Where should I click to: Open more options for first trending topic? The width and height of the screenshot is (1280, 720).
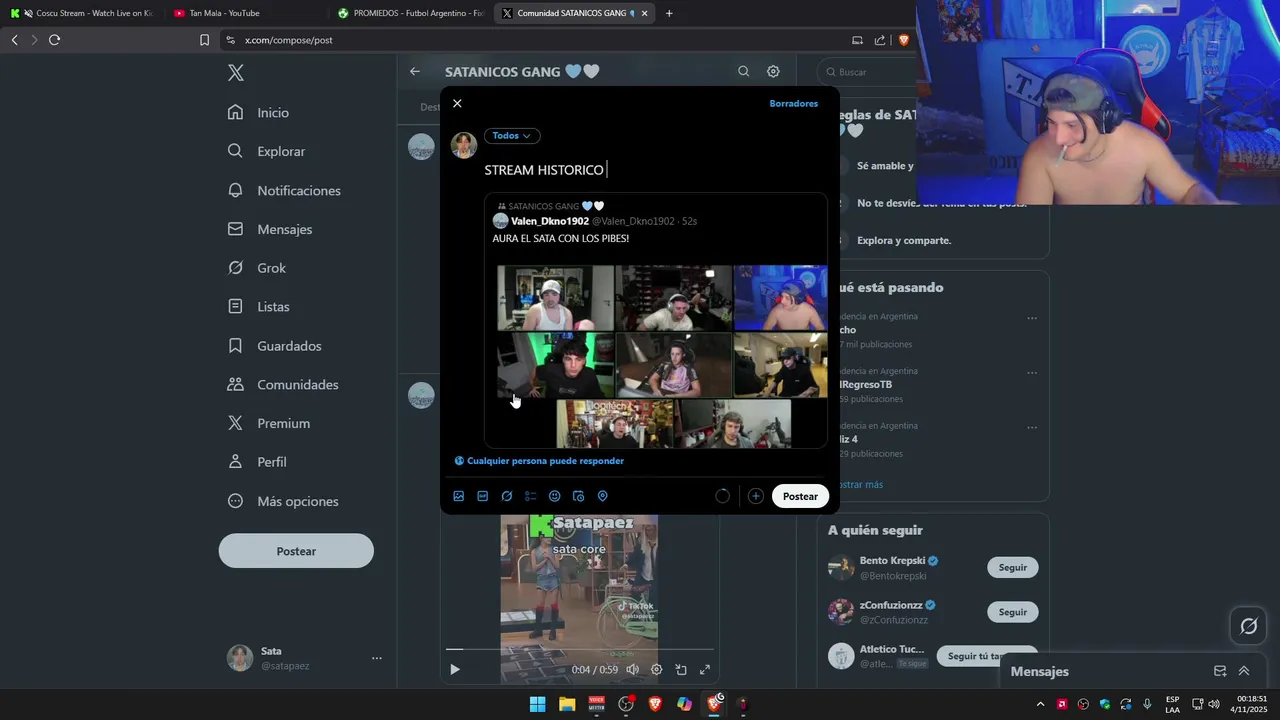tap(1032, 319)
